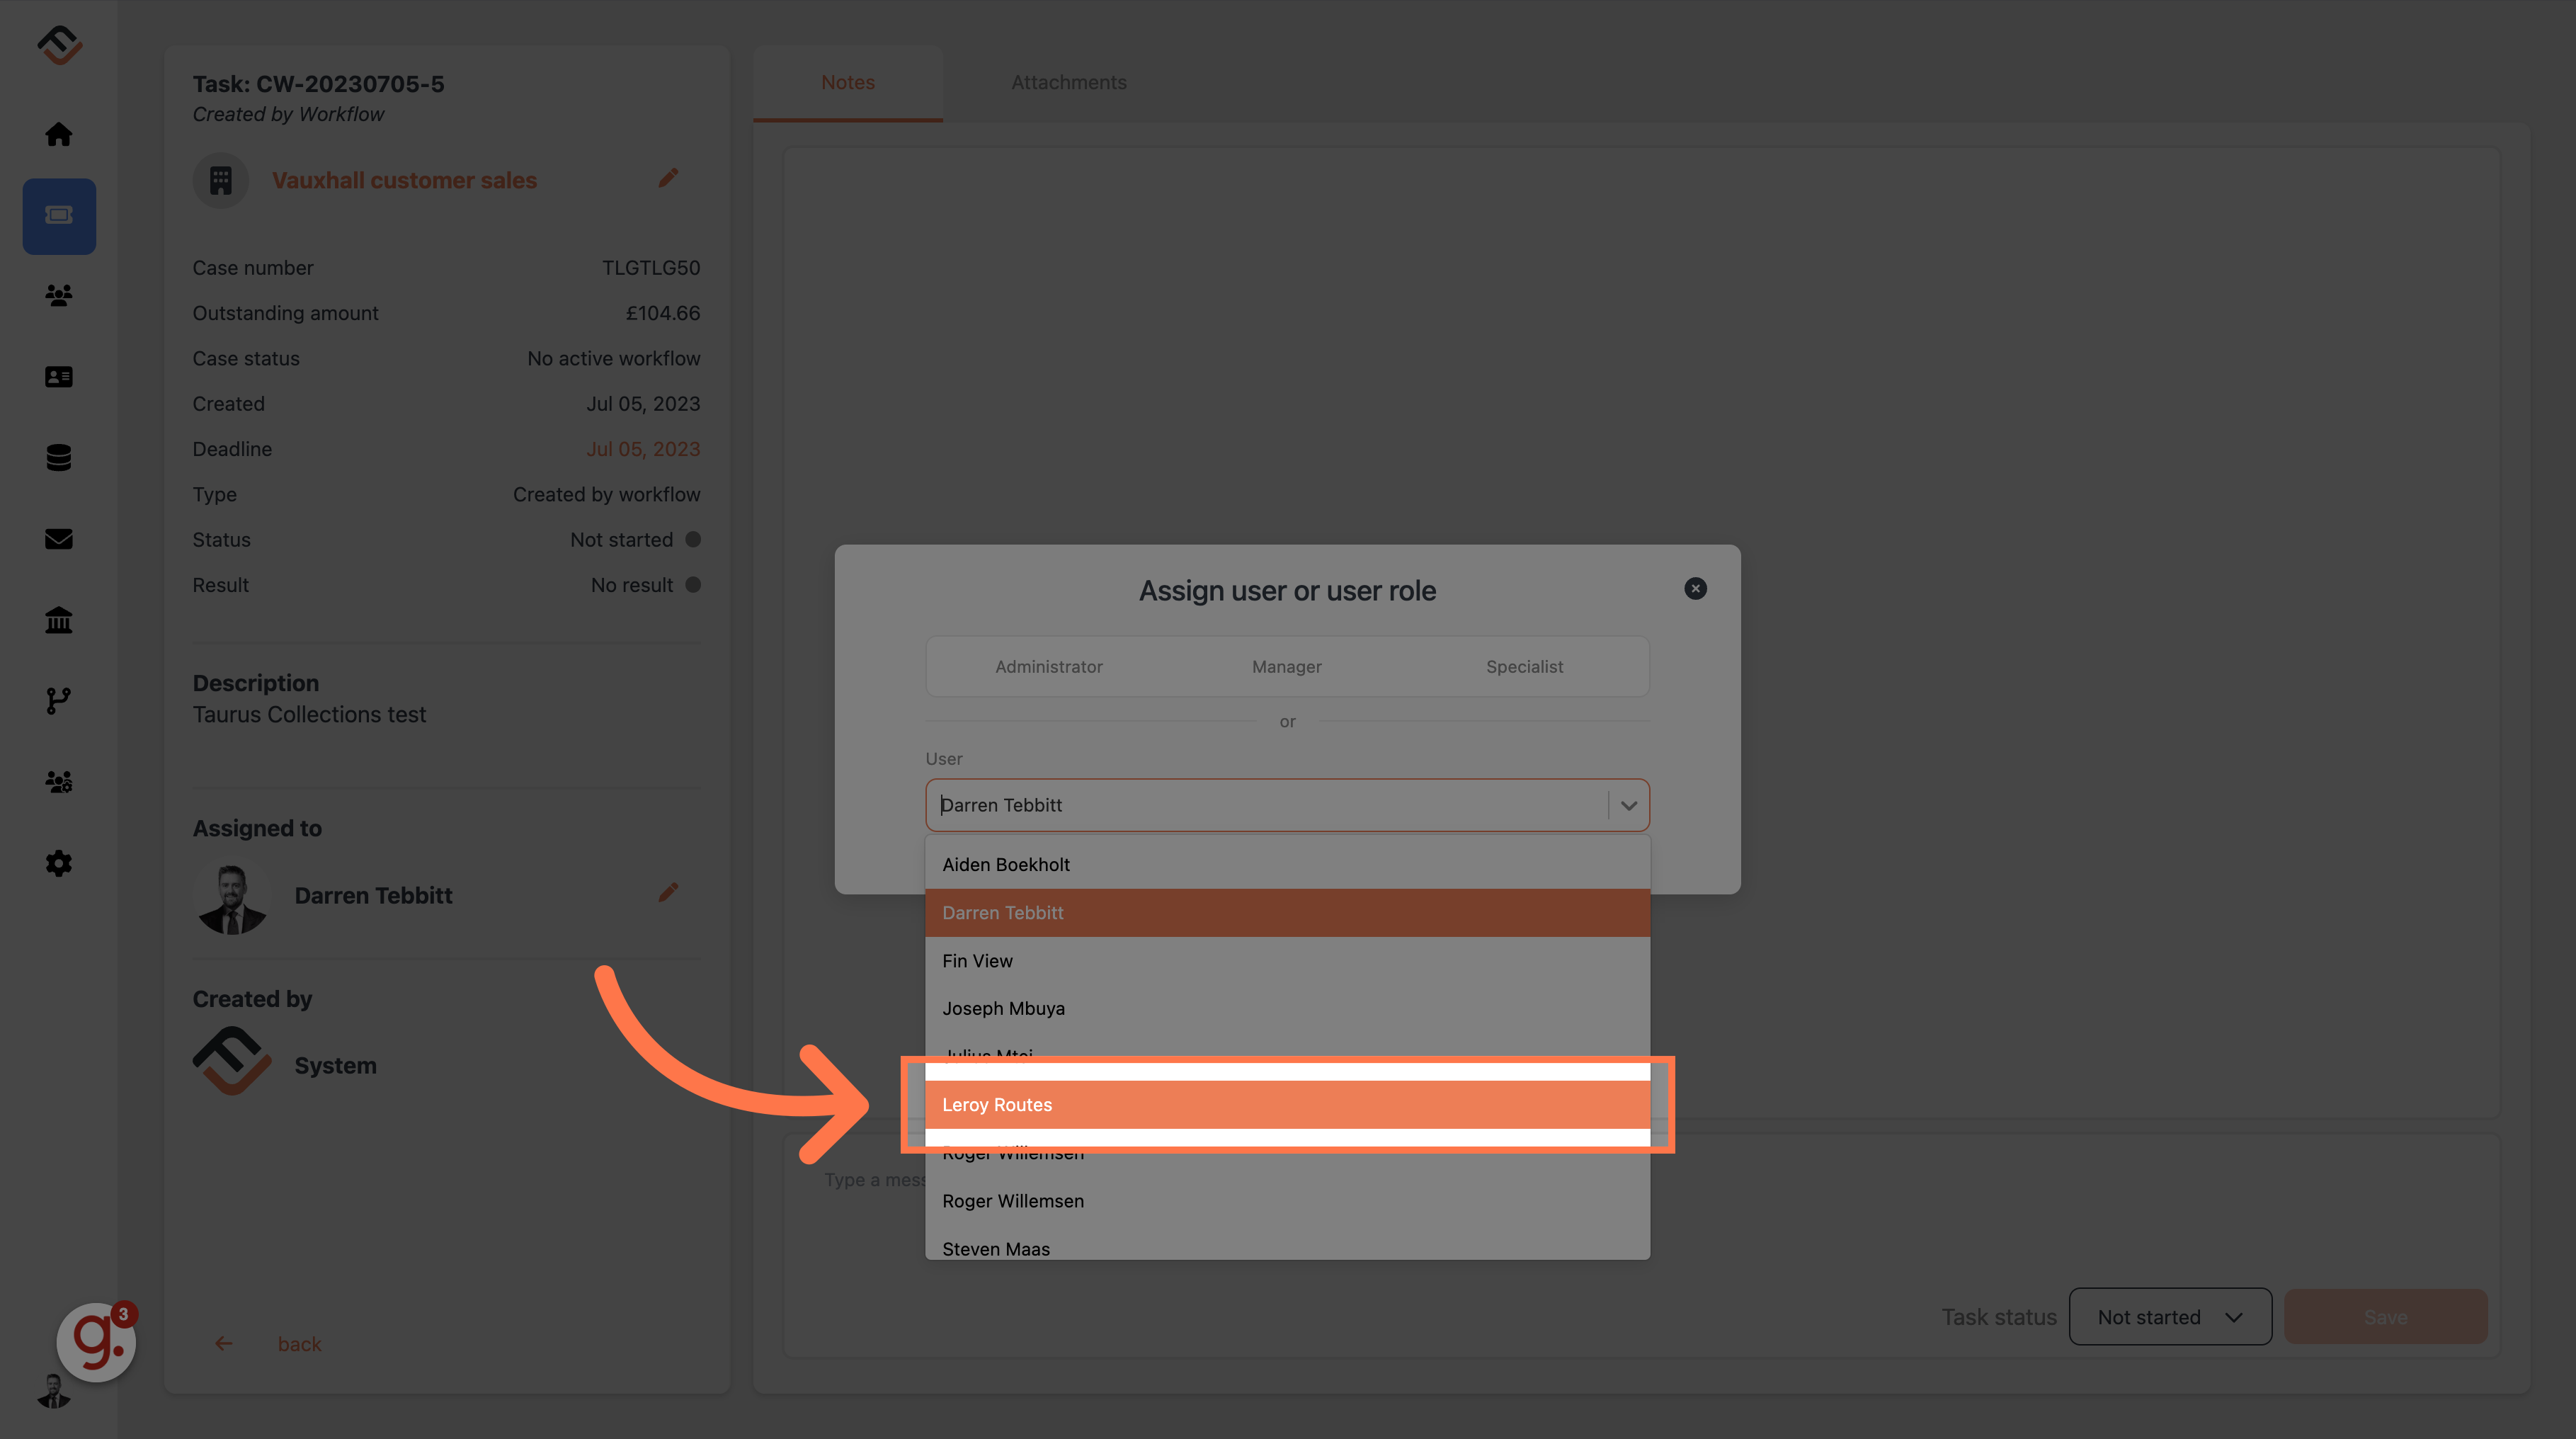The height and width of the screenshot is (1439, 2576).
Task: Click the System logo under Created by
Action: point(232,1062)
